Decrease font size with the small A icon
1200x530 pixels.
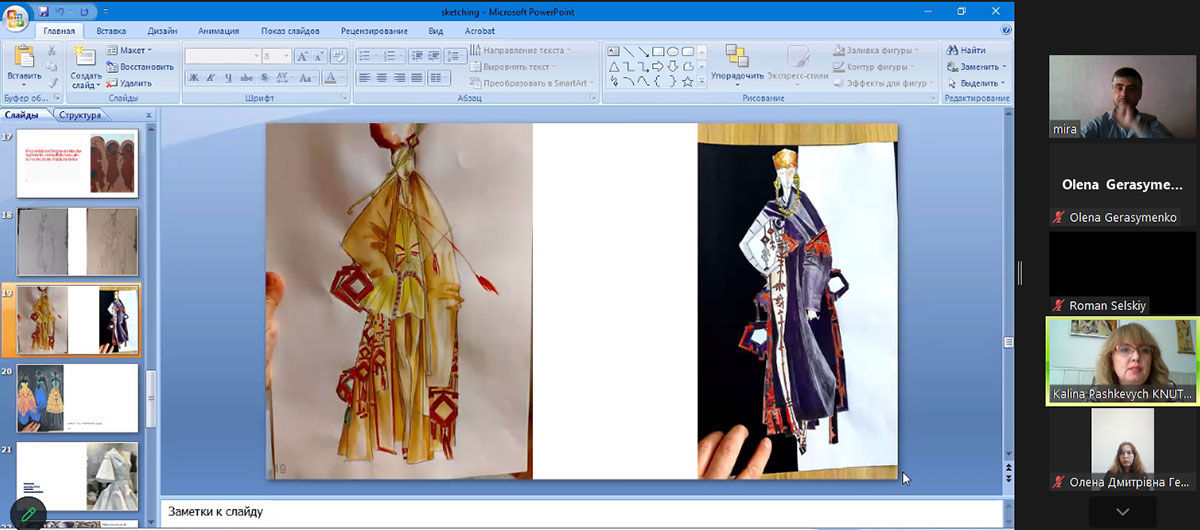tap(320, 57)
